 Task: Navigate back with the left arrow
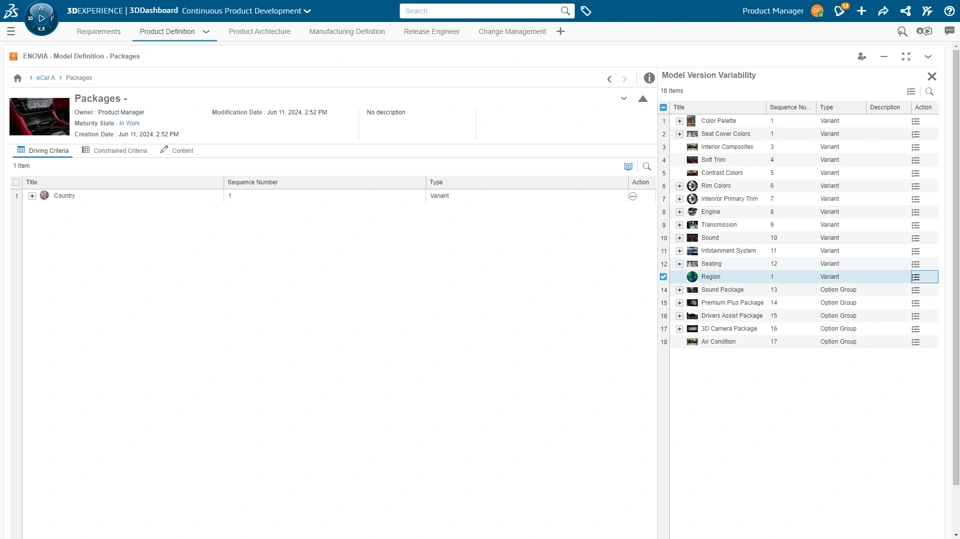609,78
